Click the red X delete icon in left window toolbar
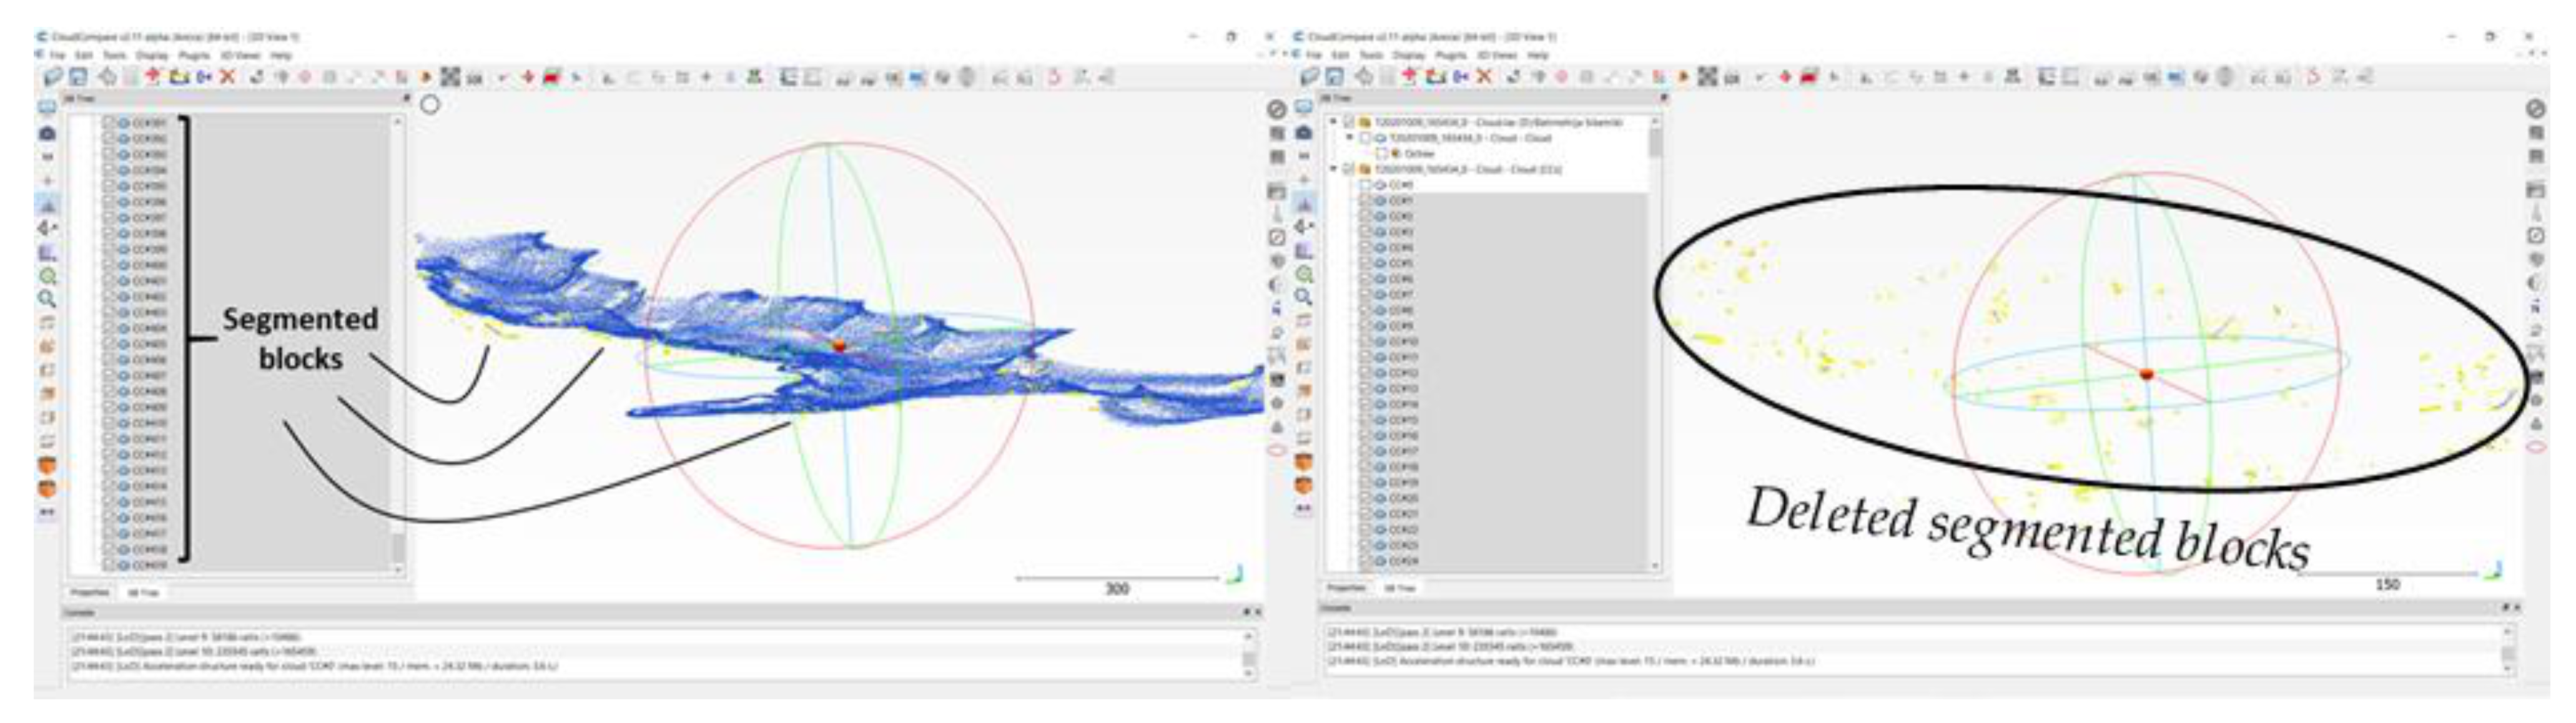The height and width of the screenshot is (723, 2576). (x=228, y=77)
